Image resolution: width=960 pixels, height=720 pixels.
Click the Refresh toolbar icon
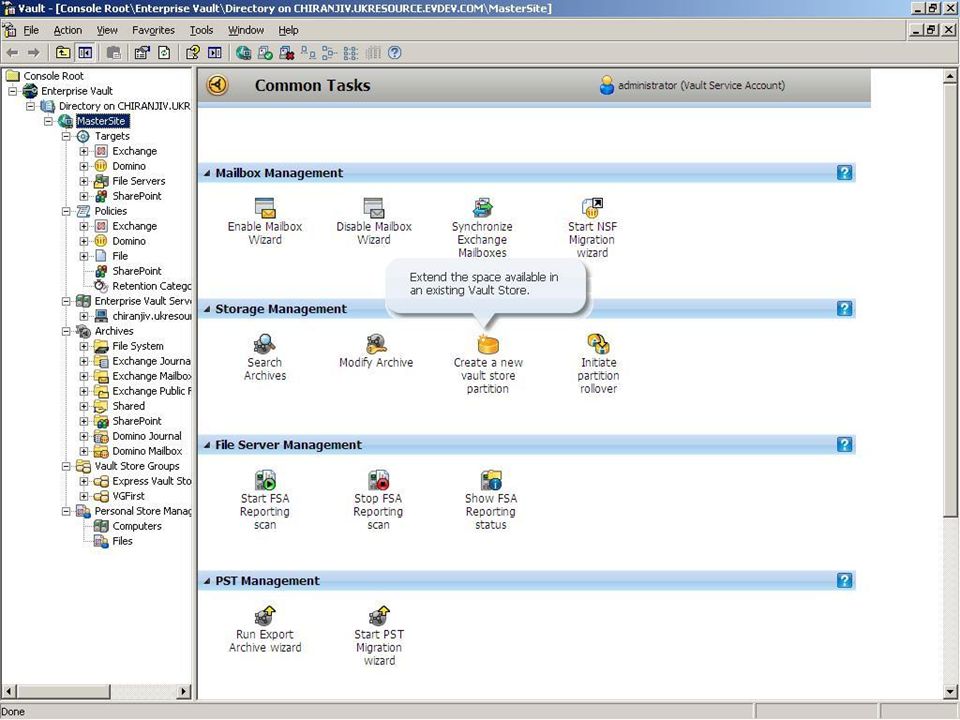point(164,53)
